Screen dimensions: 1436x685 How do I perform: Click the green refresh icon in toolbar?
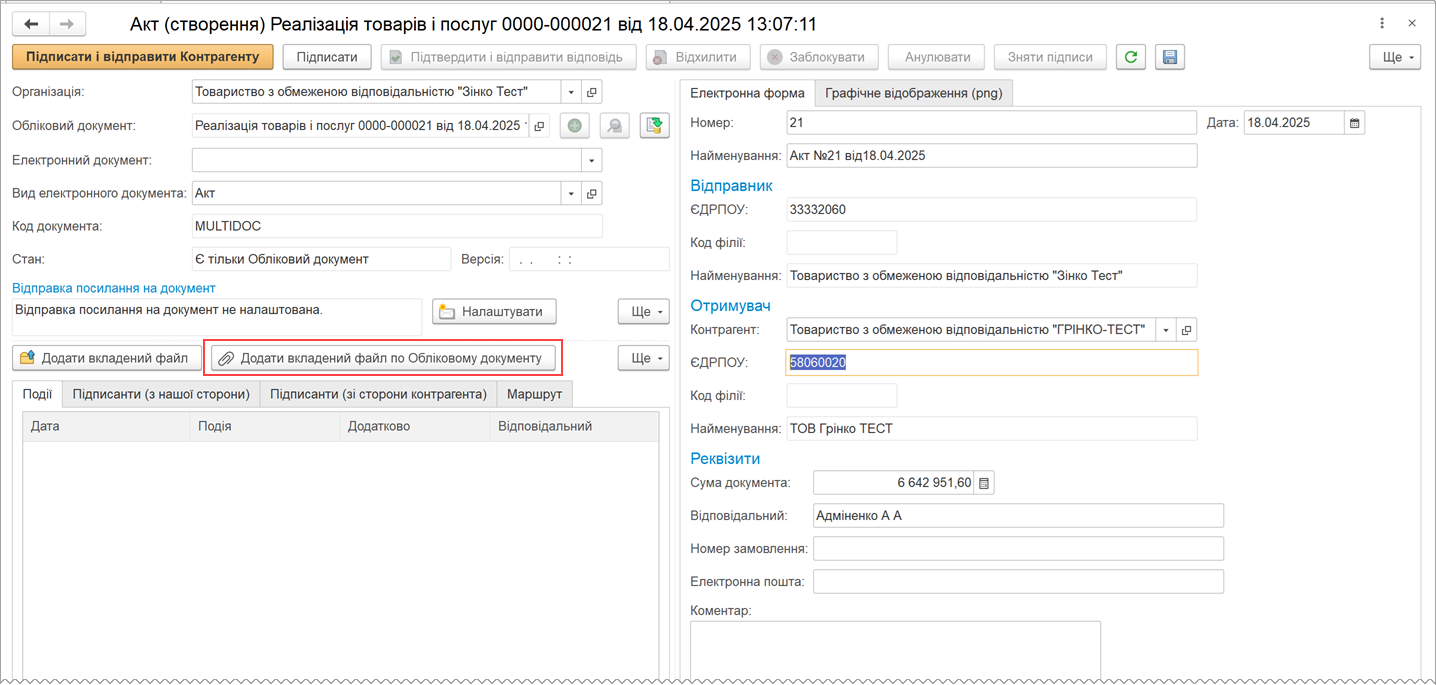click(1131, 57)
